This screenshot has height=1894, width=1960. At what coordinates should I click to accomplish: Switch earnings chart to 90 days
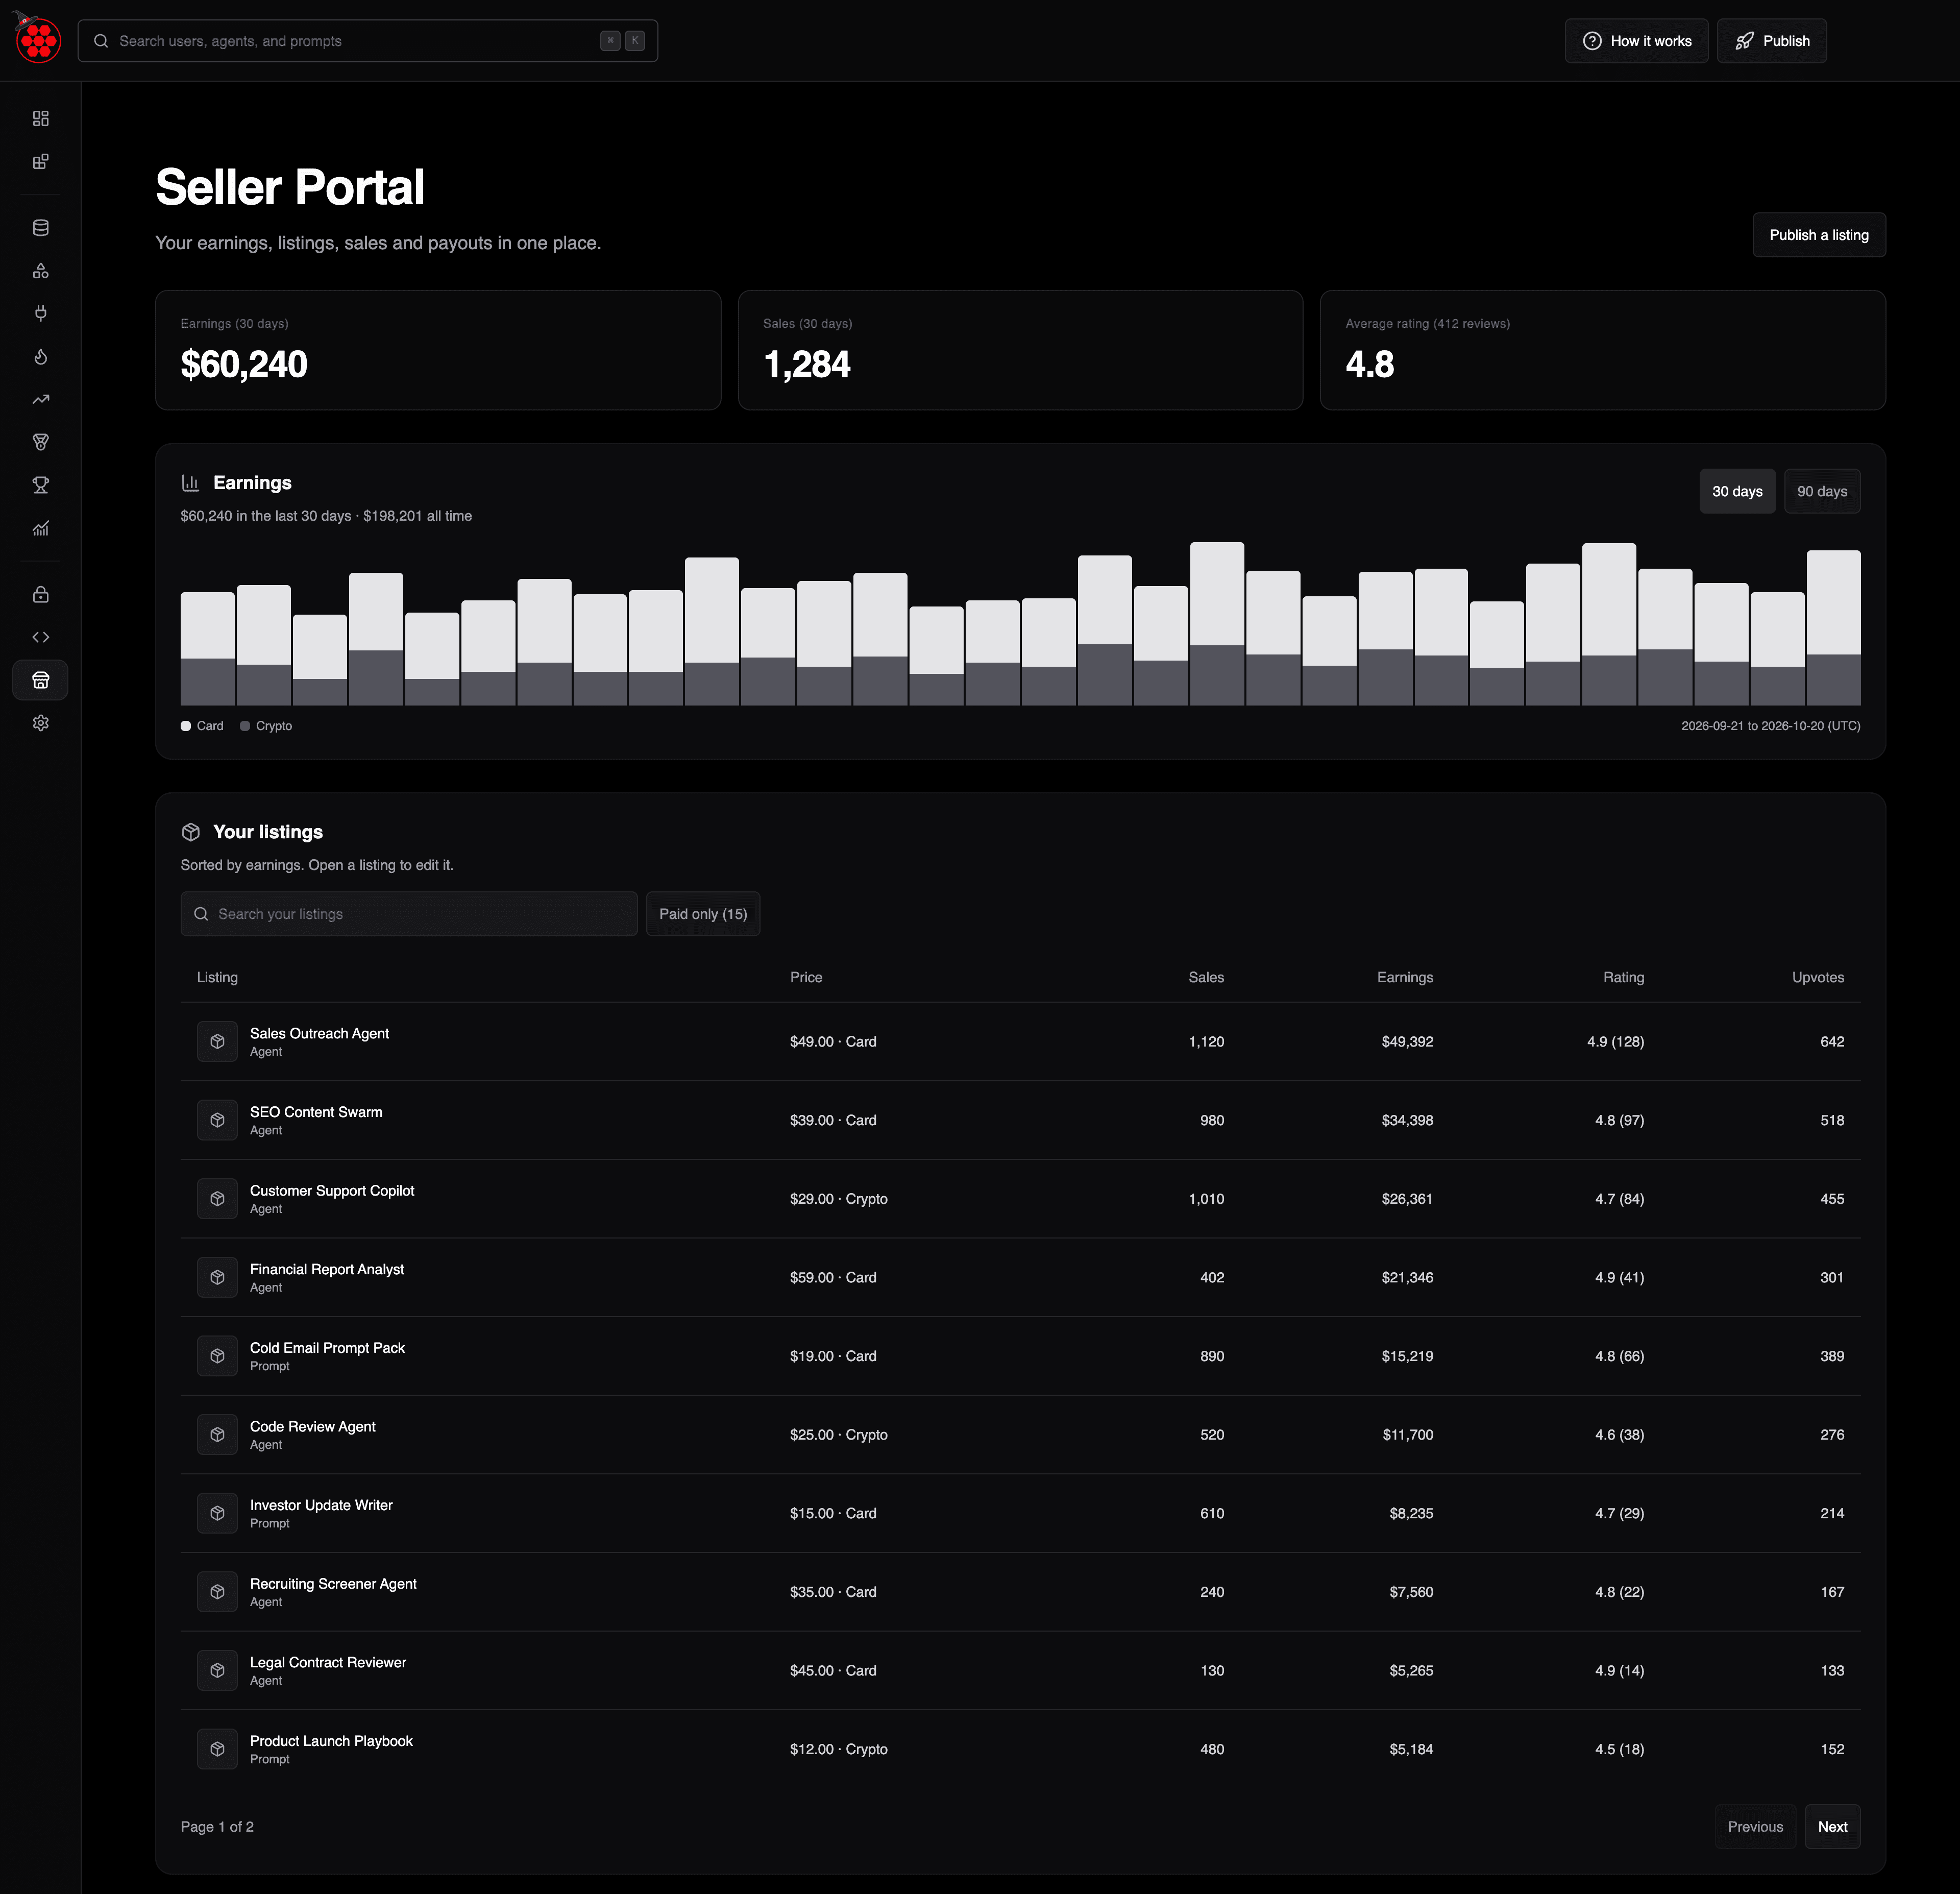click(1822, 491)
